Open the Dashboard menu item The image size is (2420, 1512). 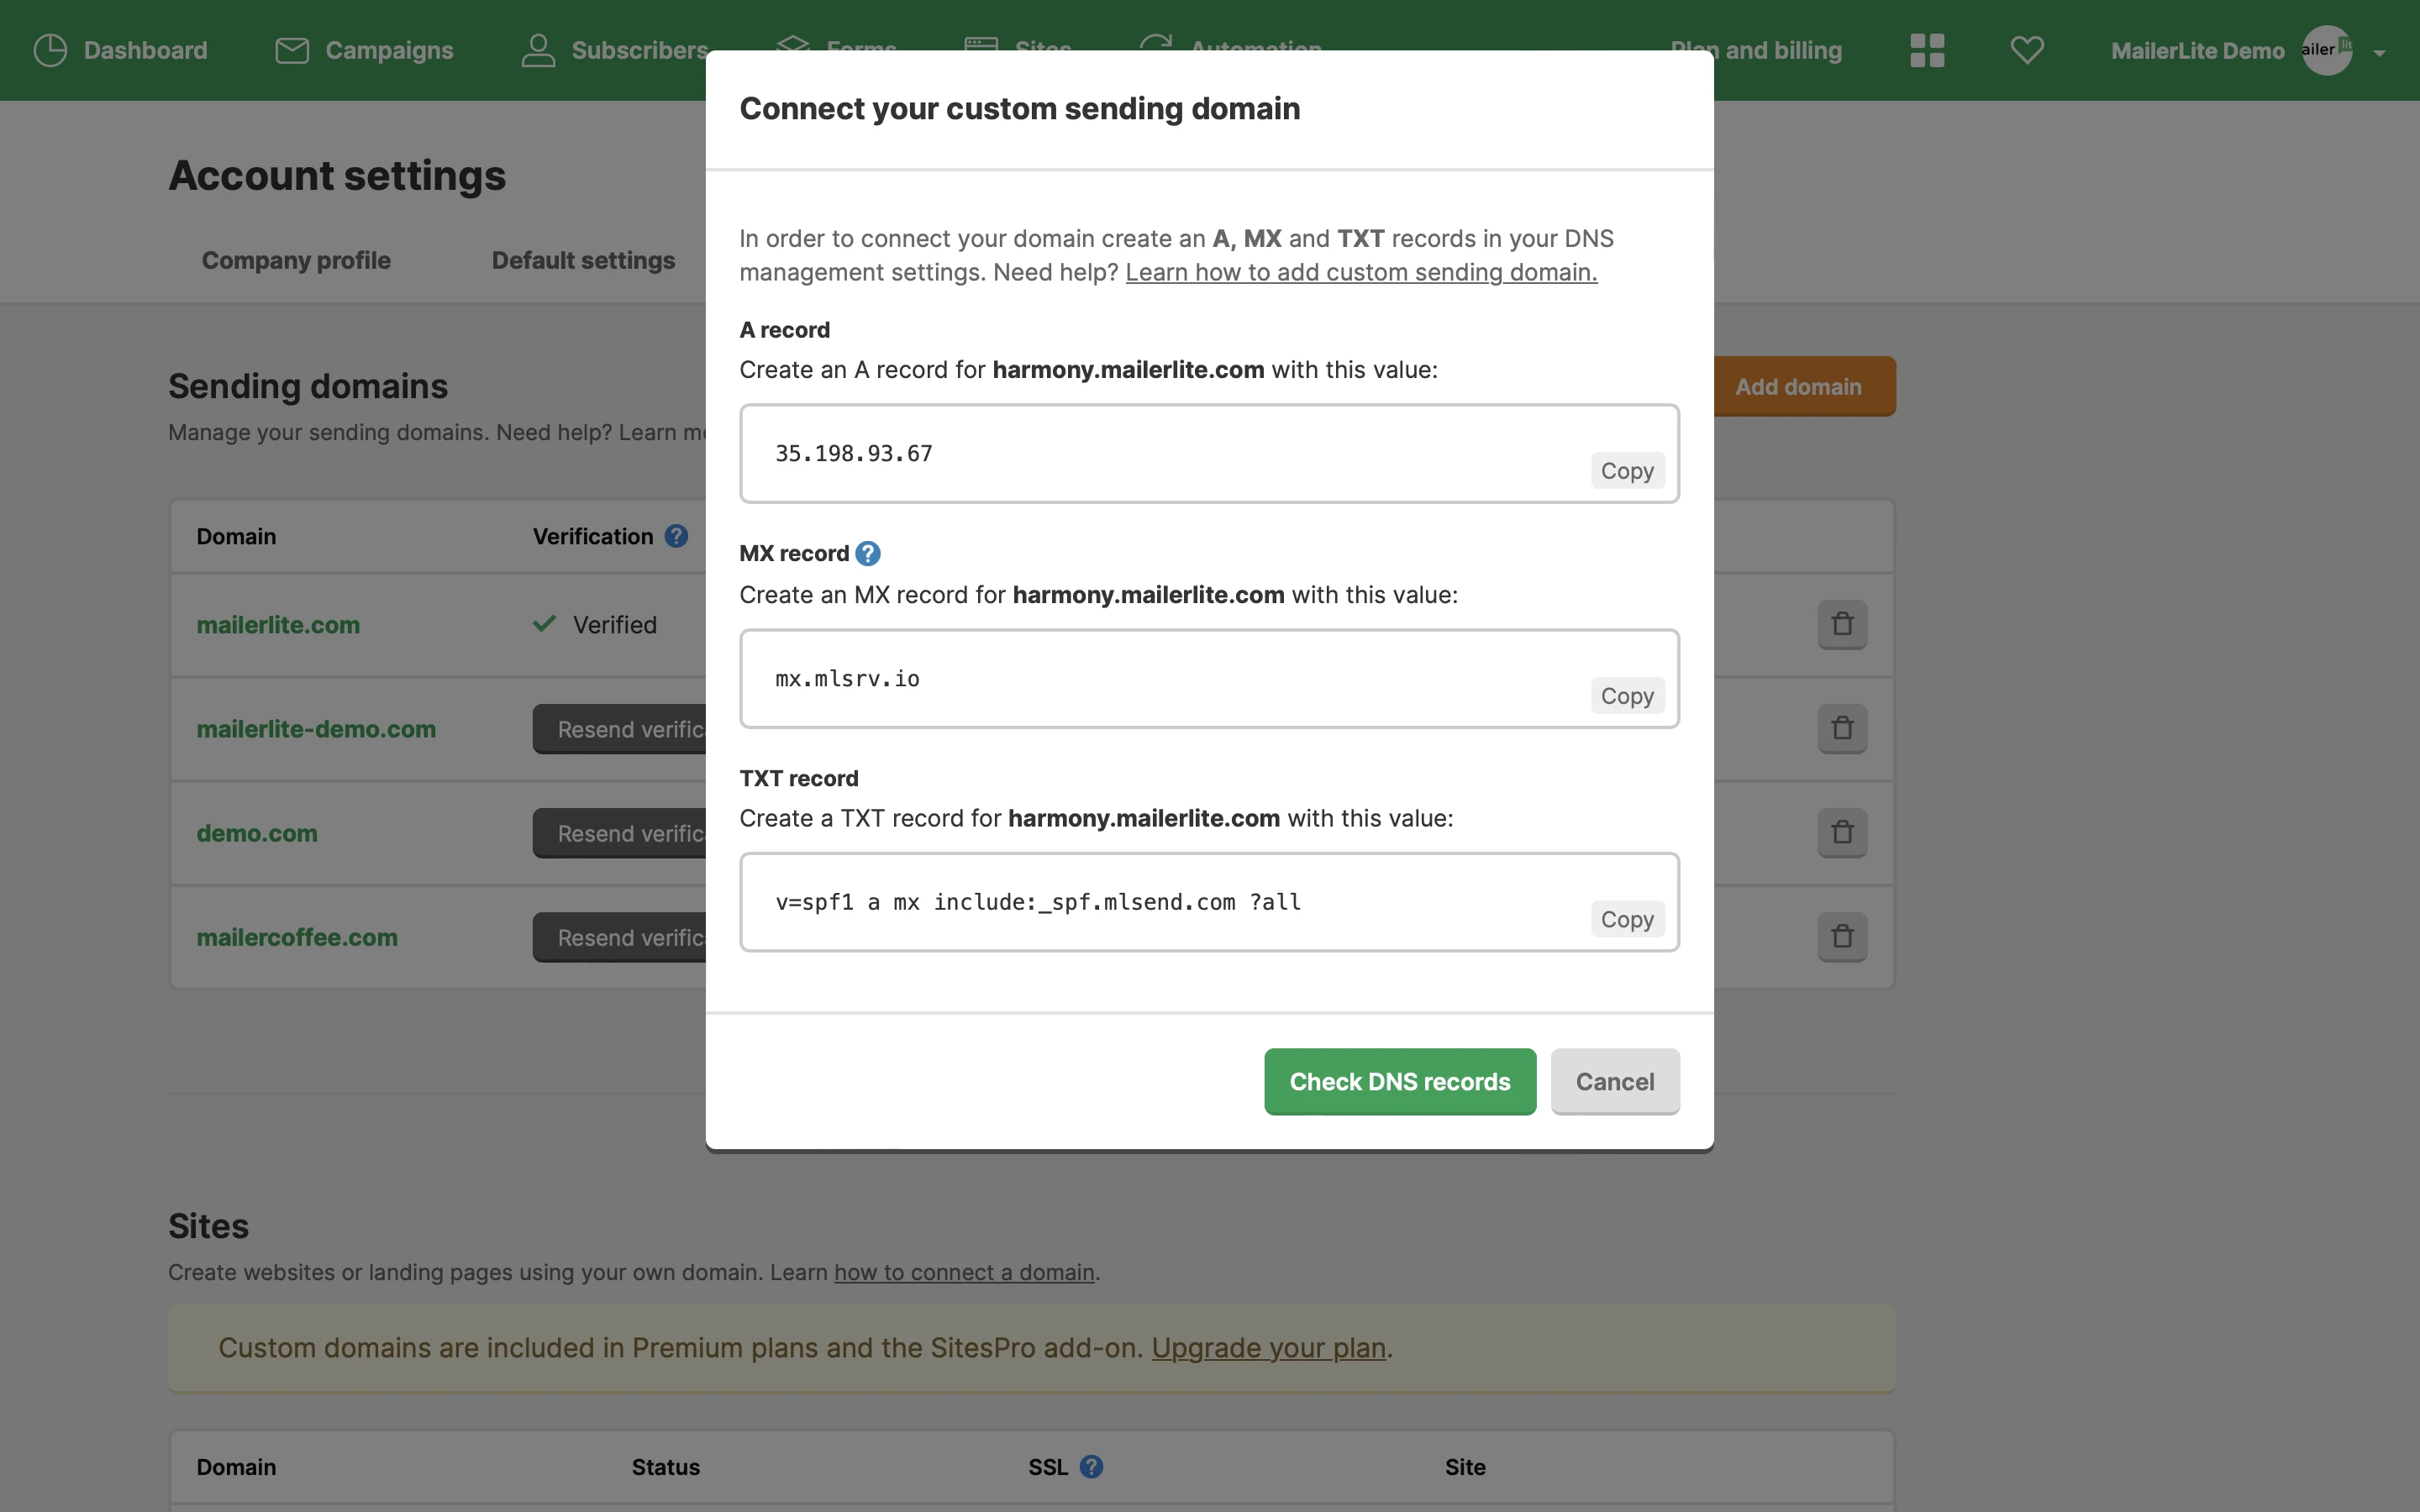pos(120,50)
